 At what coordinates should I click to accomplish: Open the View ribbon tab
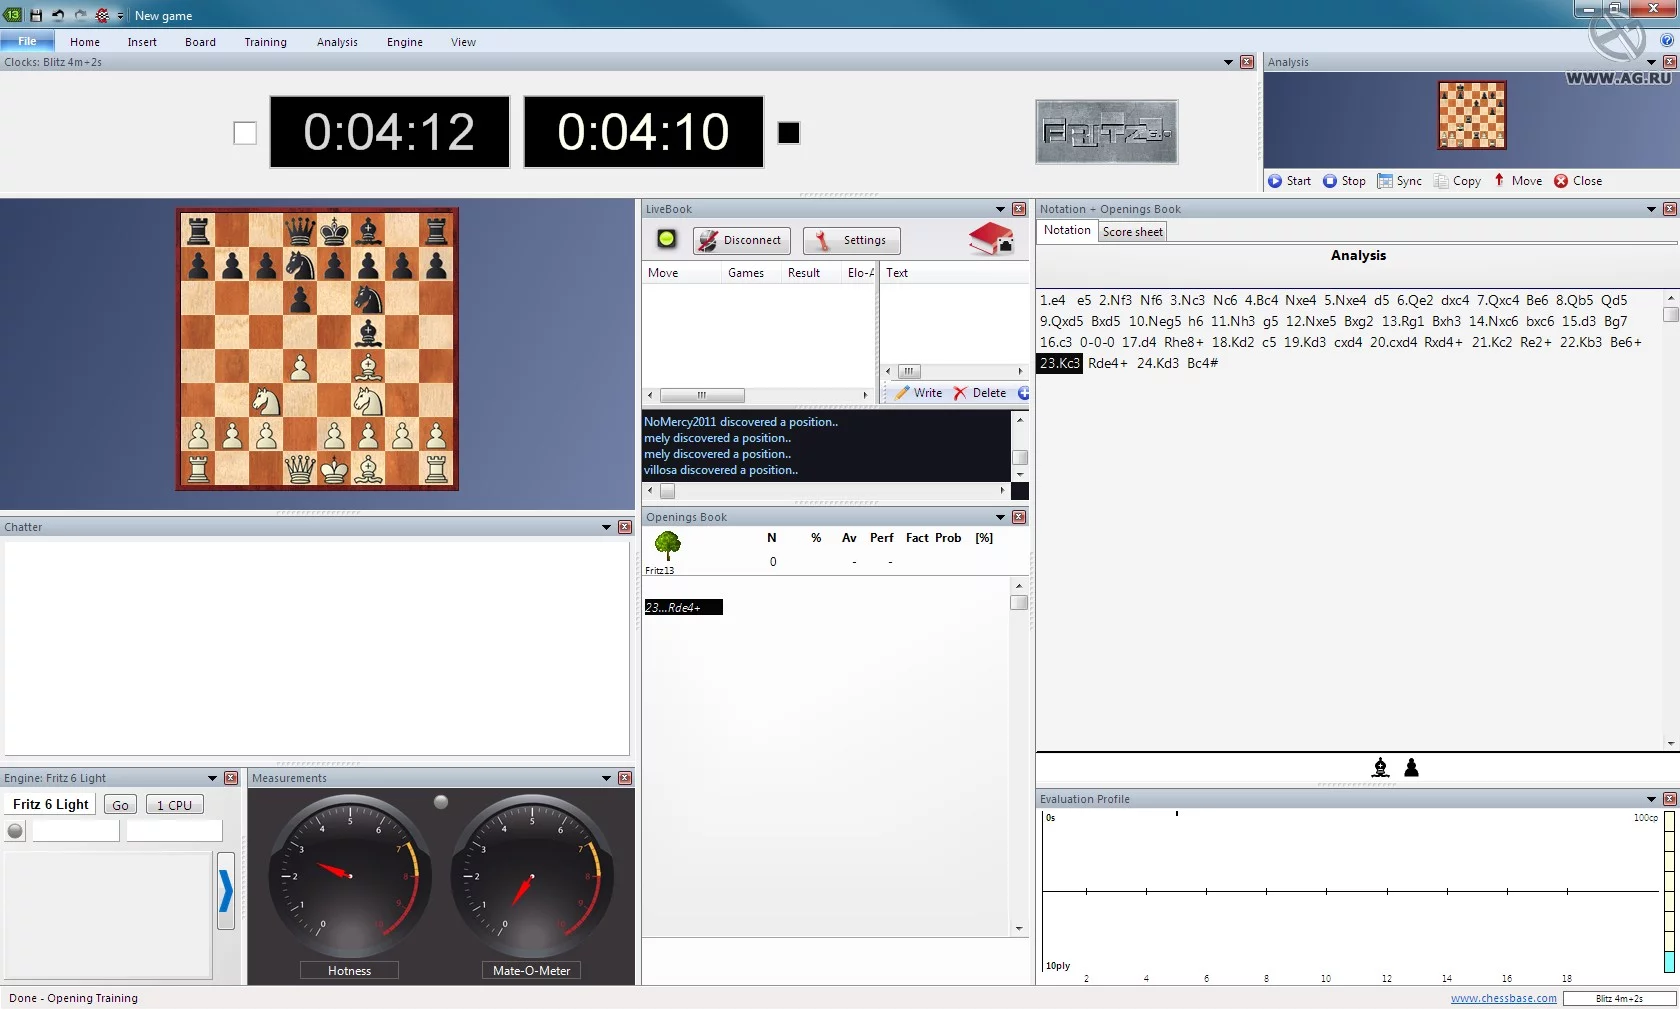pos(463,42)
